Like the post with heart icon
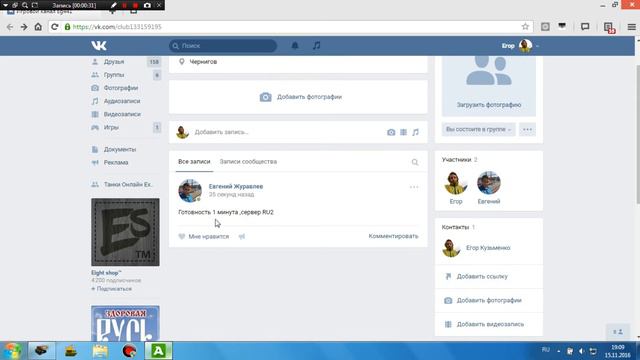640x360 pixels. click(182, 236)
